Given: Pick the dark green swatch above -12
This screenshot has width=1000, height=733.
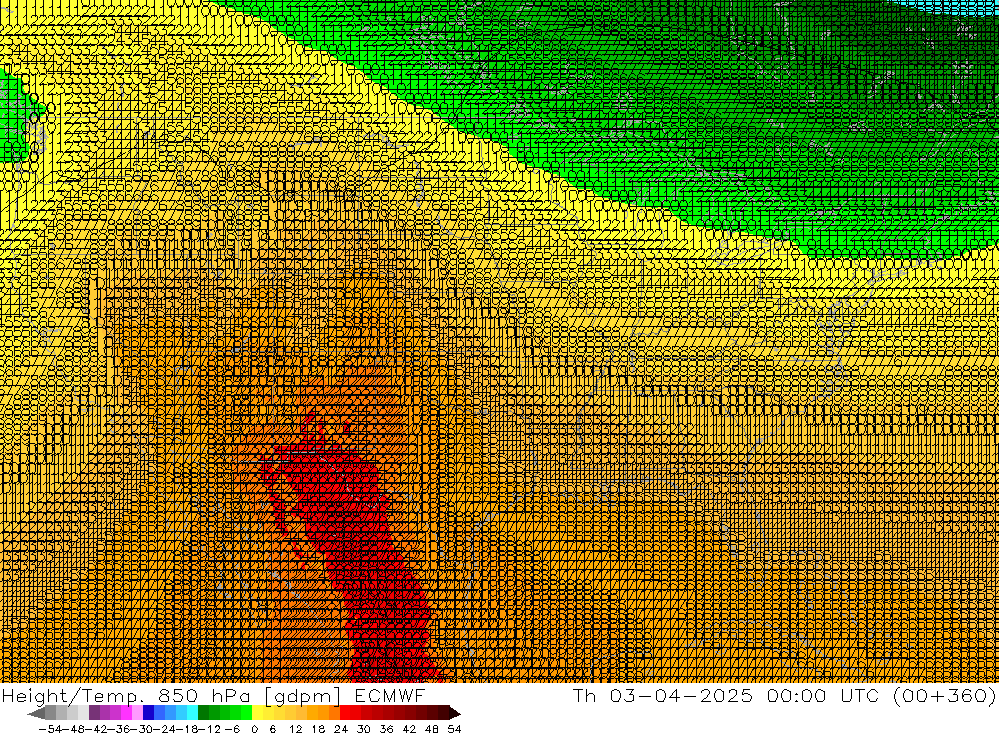Looking at the screenshot, I should (204, 713).
